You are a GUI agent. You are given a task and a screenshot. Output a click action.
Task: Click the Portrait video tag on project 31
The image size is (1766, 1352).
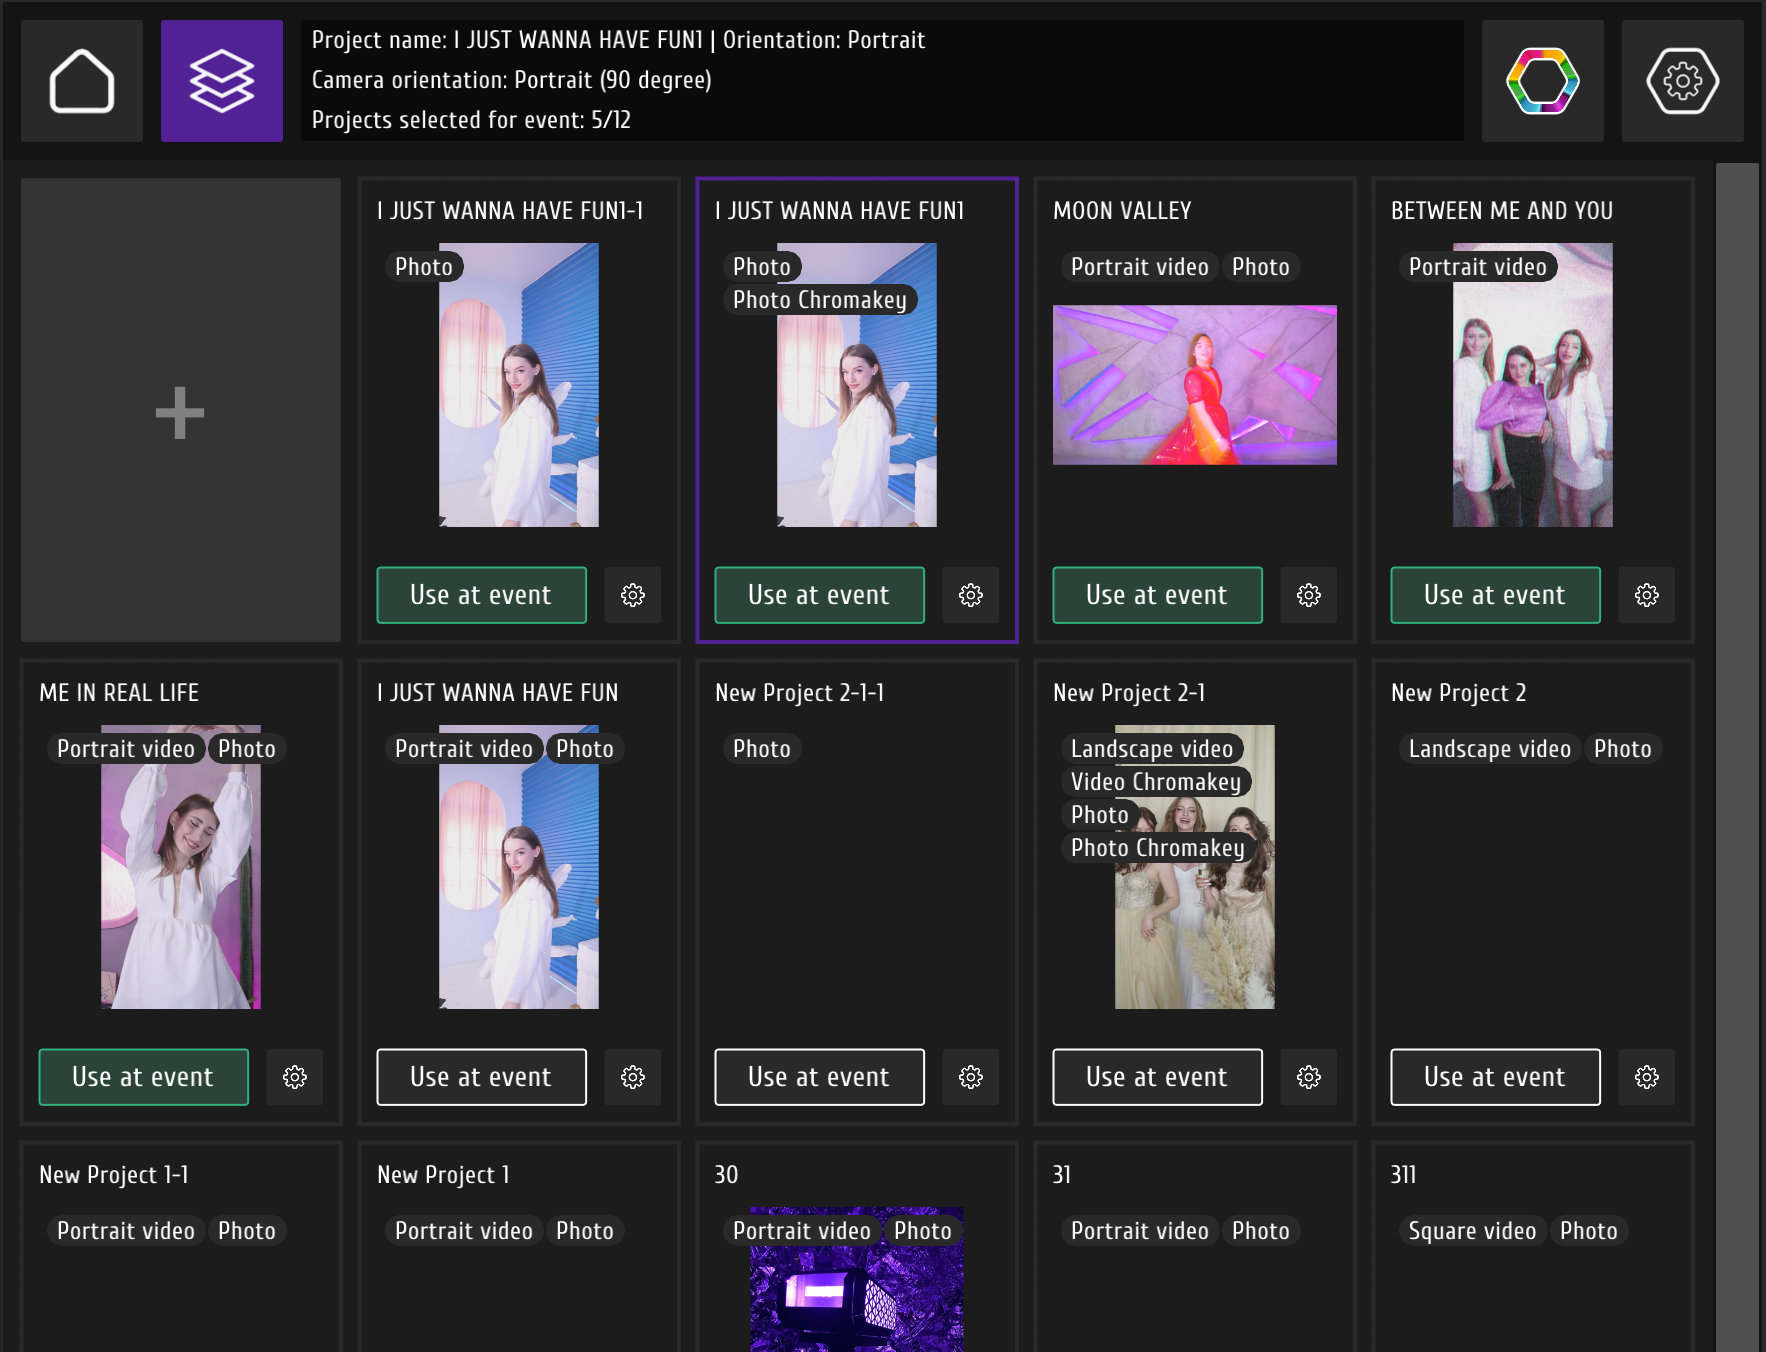(1140, 1231)
